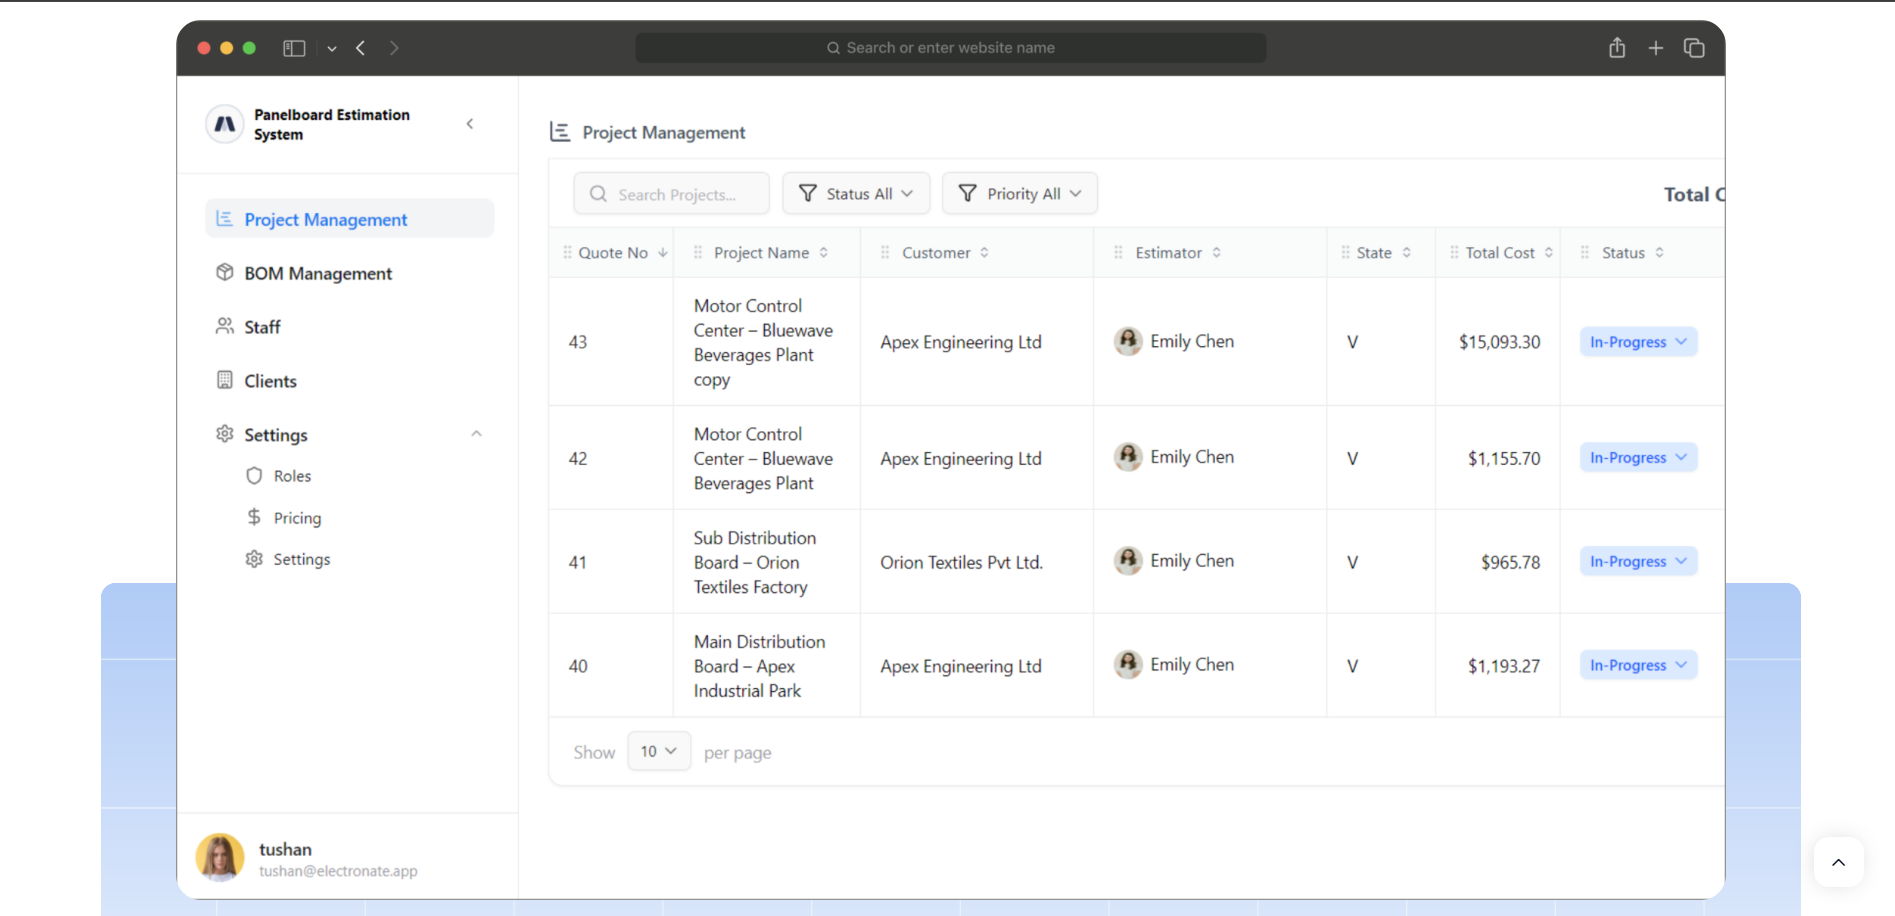
Task: Open Settings under the Settings section
Action: point(301,558)
